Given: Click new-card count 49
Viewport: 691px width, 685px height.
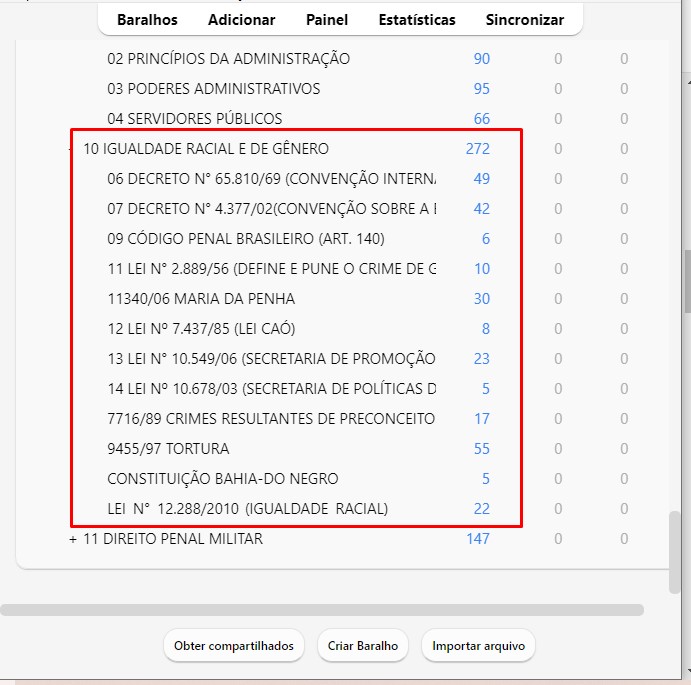Looking at the screenshot, I should point(482,179).
